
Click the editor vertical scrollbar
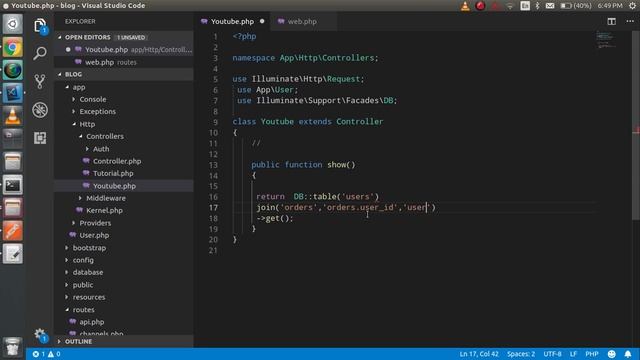click(636, 124)
